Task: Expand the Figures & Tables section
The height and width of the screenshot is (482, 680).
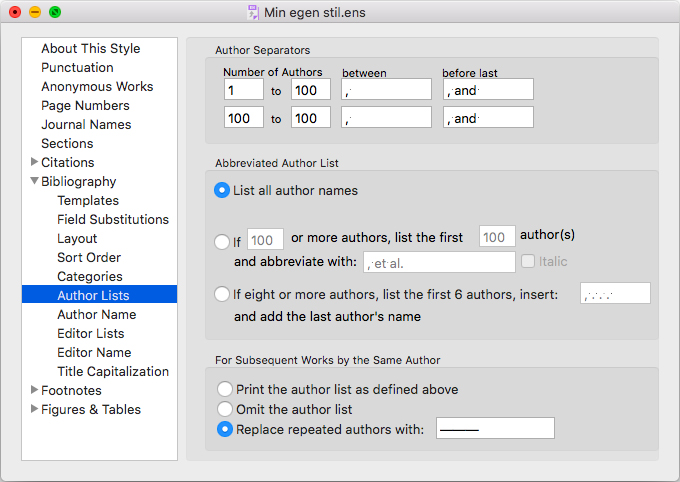Action: 34,409
